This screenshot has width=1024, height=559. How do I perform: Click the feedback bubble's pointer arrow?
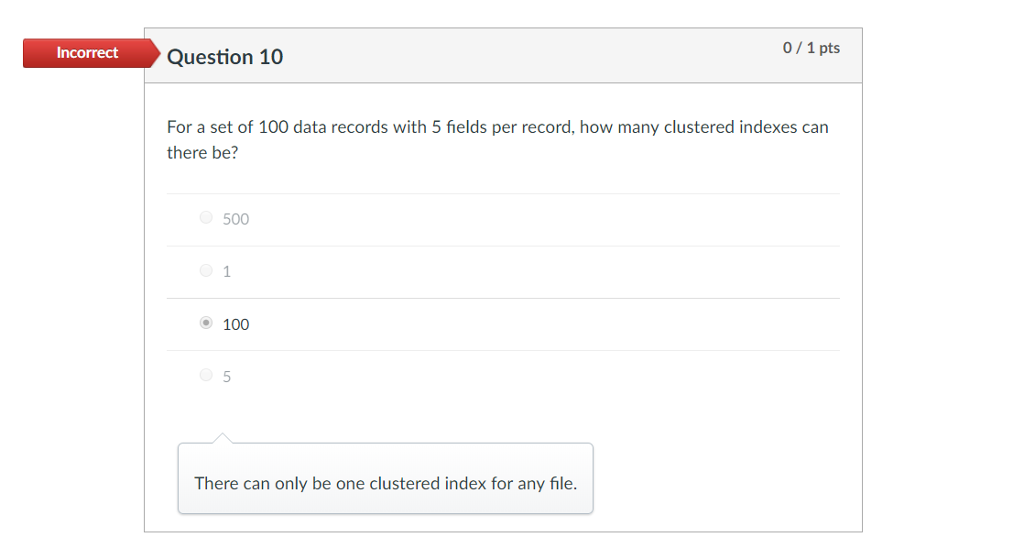point(222,438)
